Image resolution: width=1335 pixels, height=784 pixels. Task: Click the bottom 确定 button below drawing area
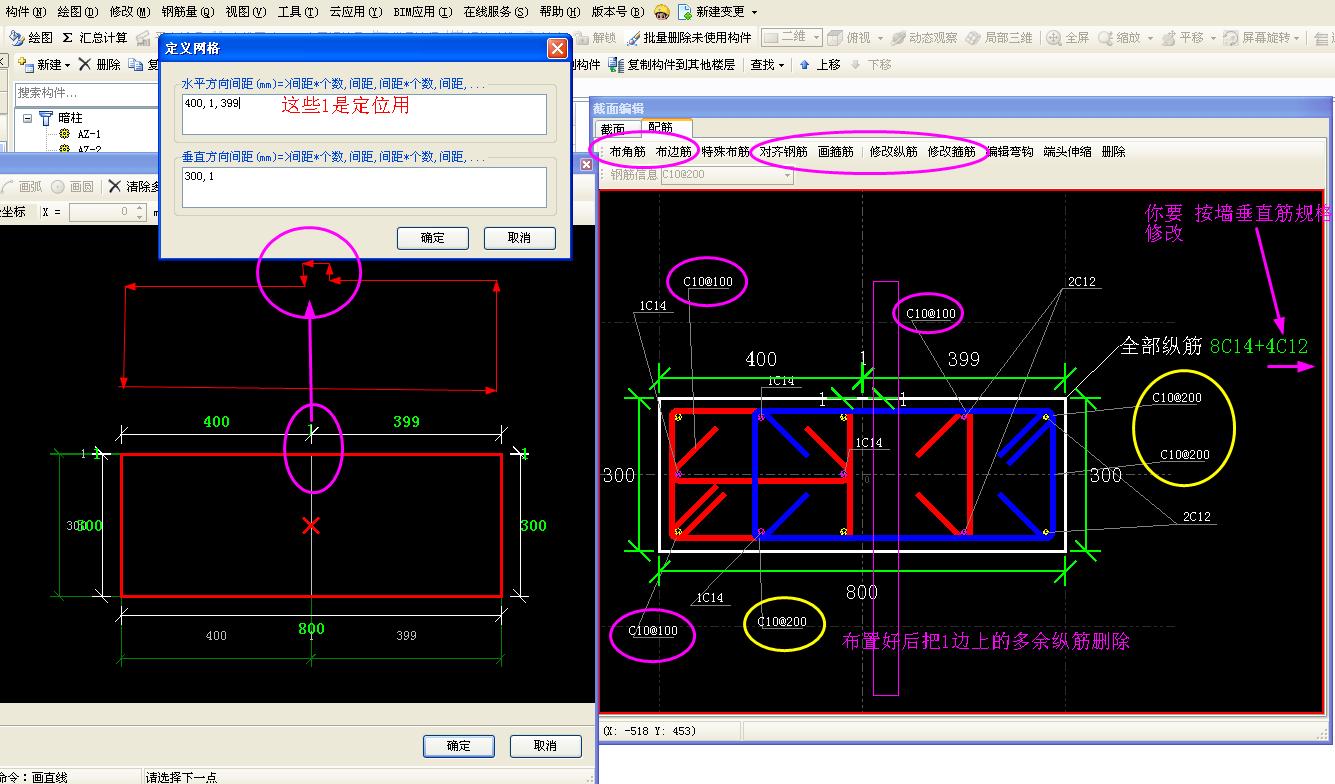tap(459, 746)
